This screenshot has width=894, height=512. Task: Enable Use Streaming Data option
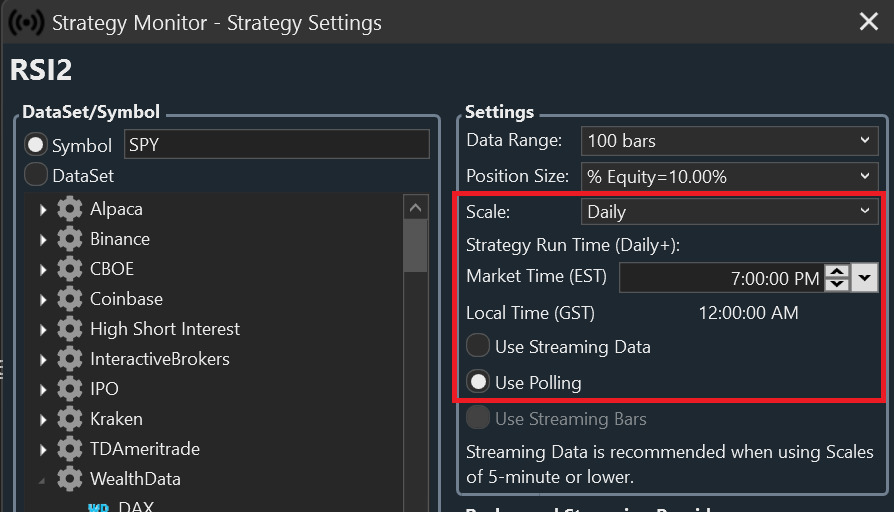tap(479, 346)
